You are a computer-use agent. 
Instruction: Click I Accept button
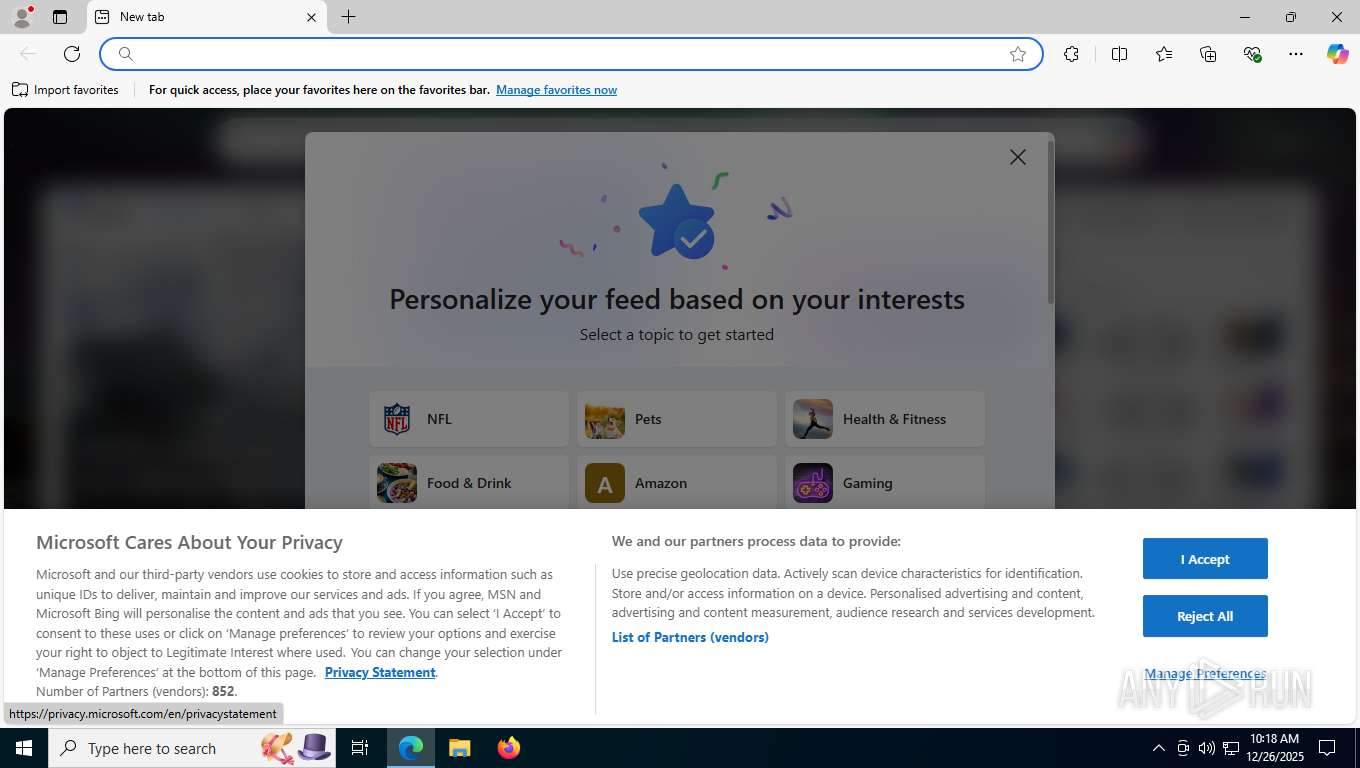tap(1205, 559)
